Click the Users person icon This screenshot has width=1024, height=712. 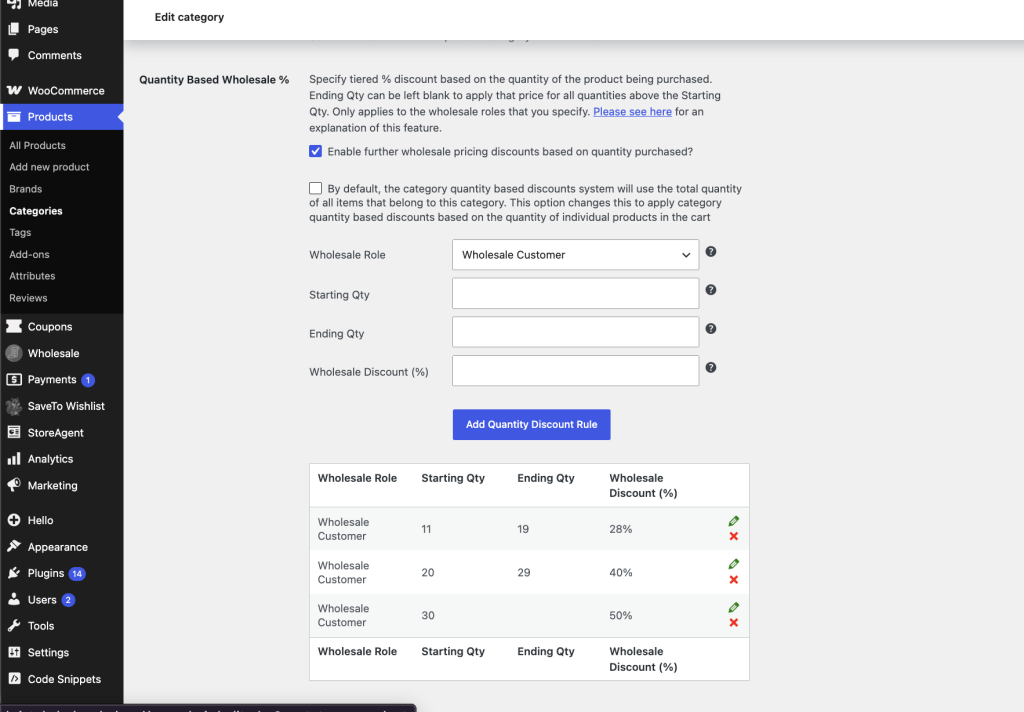(x=14, y=600)
